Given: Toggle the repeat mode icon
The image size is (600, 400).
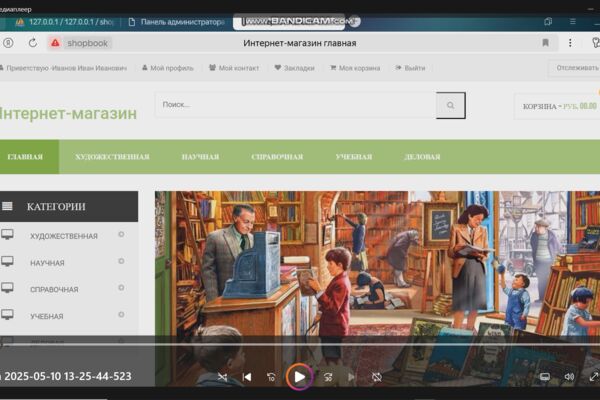Looking at the screenshot, I should tap(377, 377).
